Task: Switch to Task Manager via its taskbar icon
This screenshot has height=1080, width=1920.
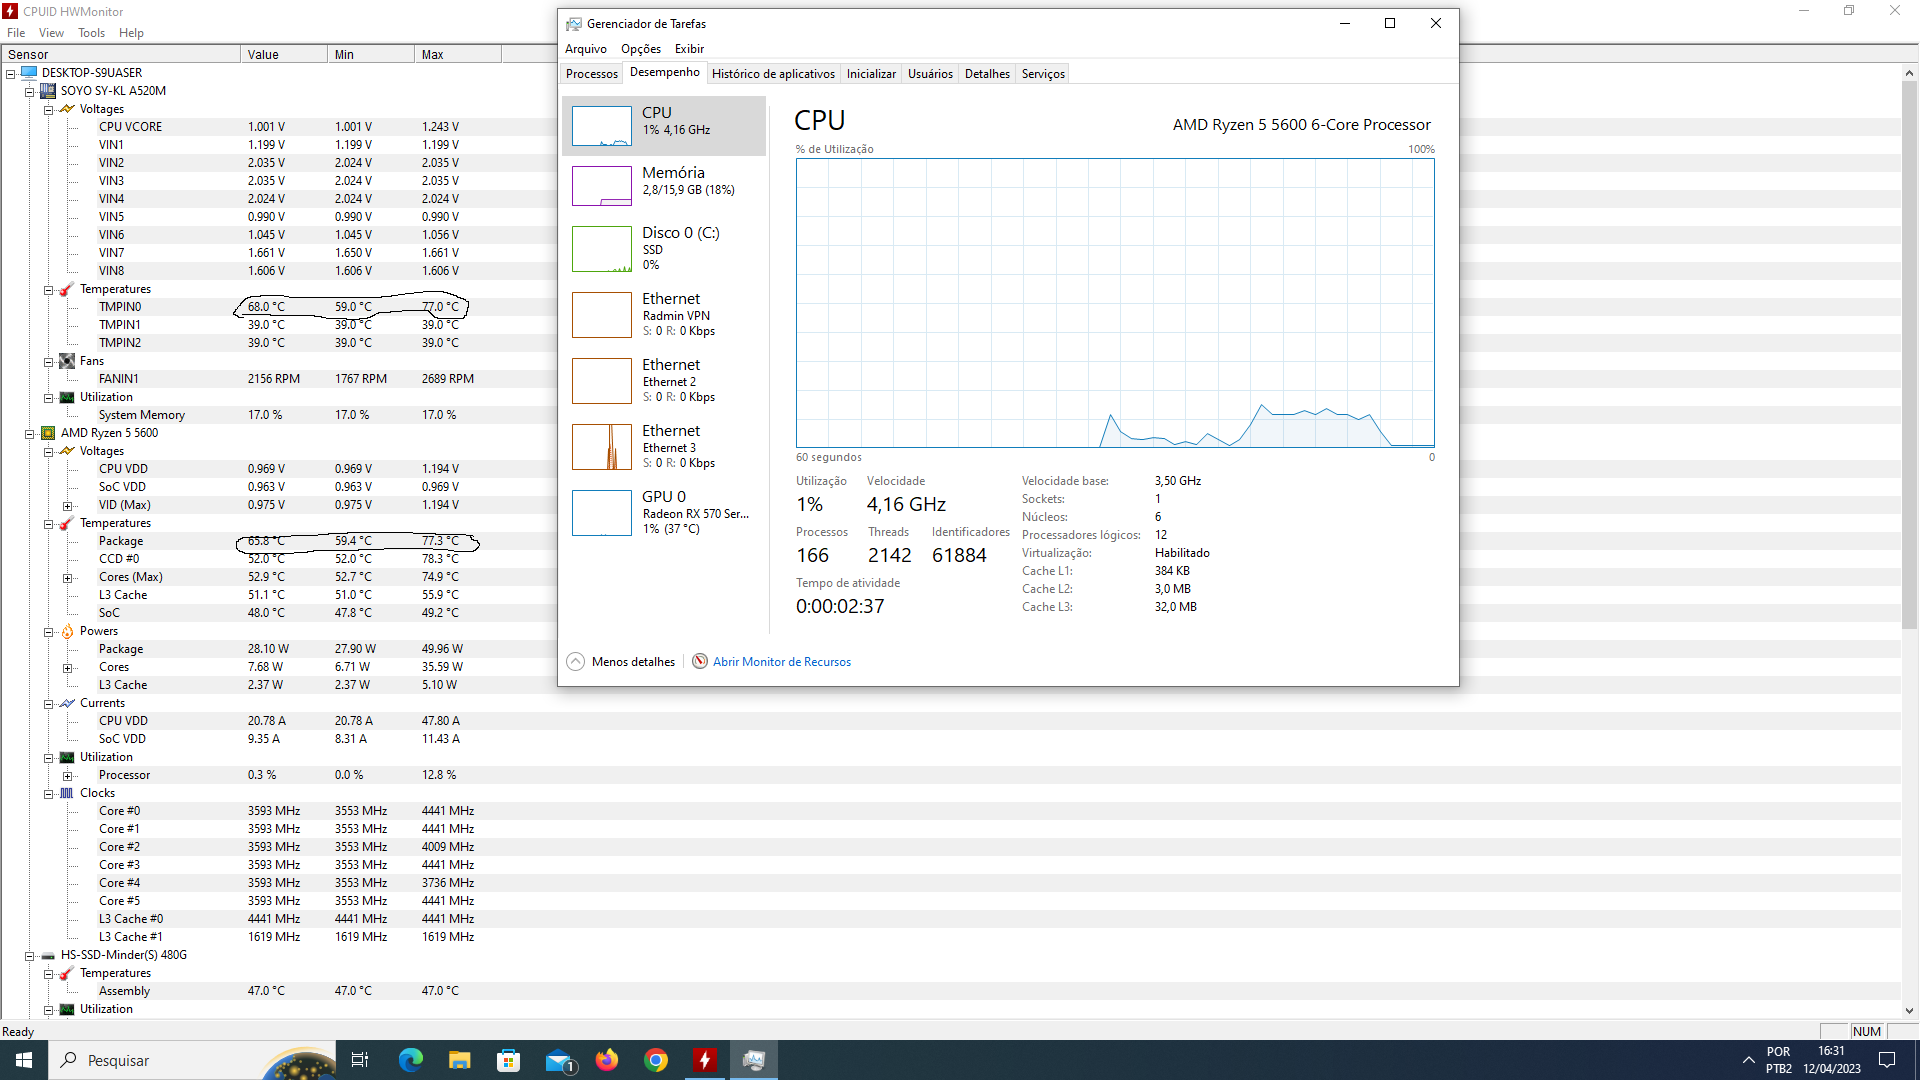Action: (754, 1060)
